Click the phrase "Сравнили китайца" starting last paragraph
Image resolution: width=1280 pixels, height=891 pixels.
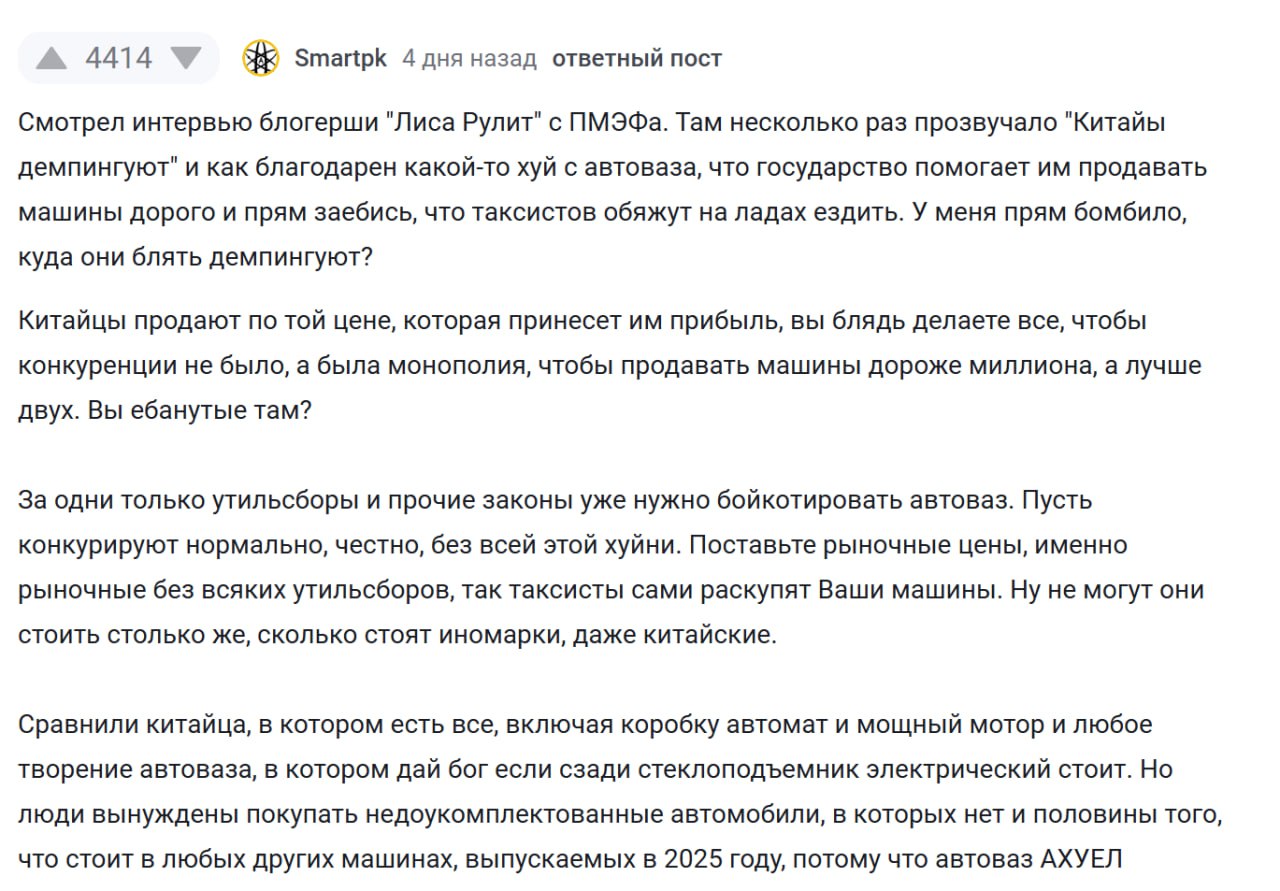[x=119, y=724]
